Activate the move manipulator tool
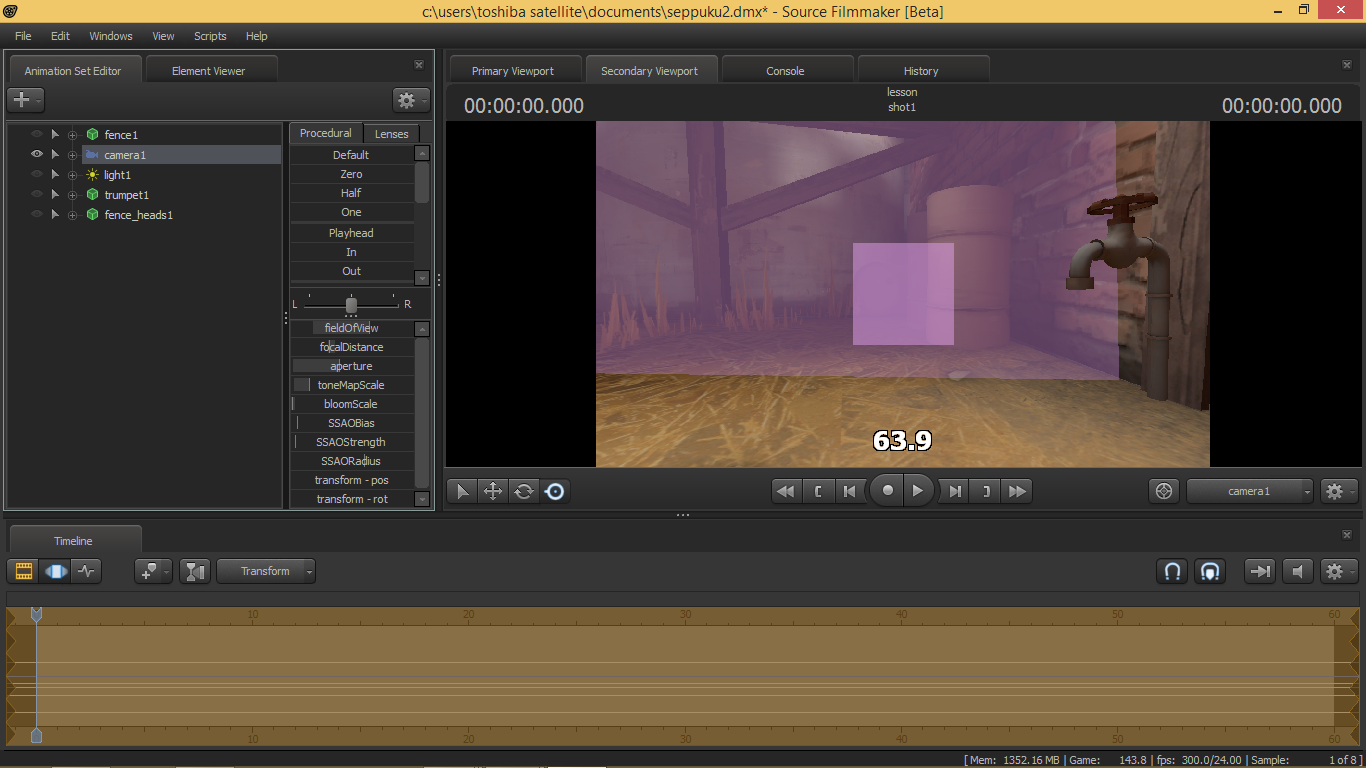This screenshot has width=1366, height=768. (x=493, y=491)
